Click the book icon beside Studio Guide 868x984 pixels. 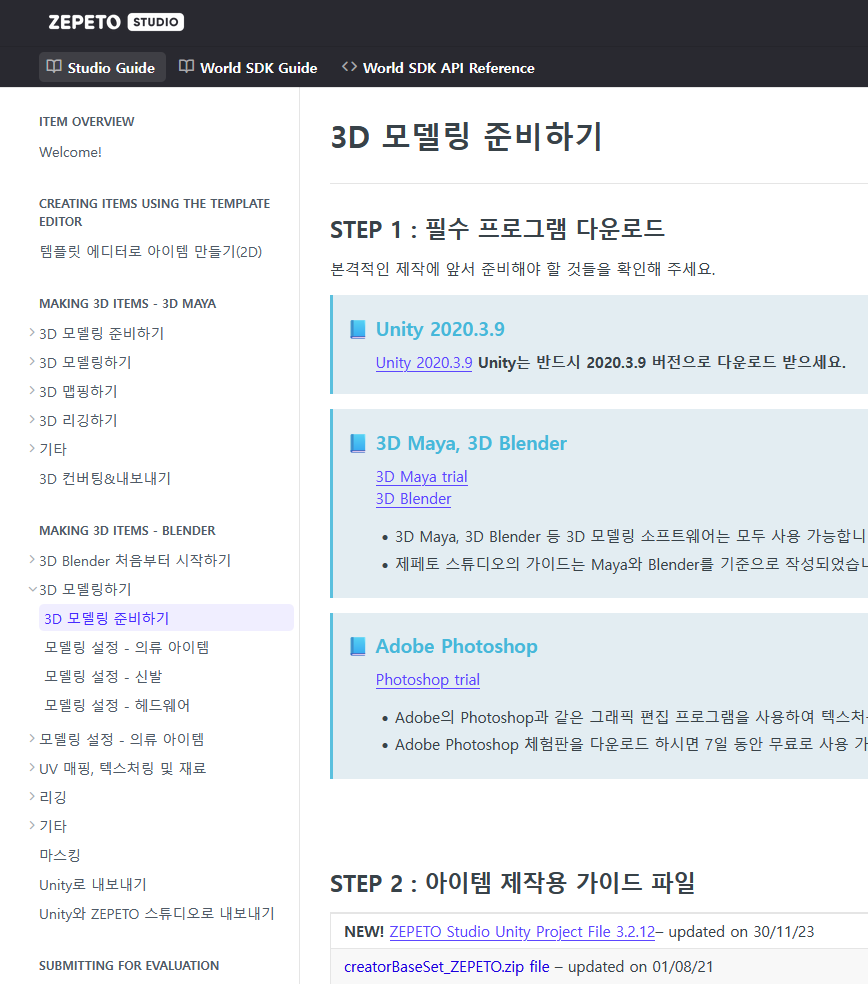(54, 67)
